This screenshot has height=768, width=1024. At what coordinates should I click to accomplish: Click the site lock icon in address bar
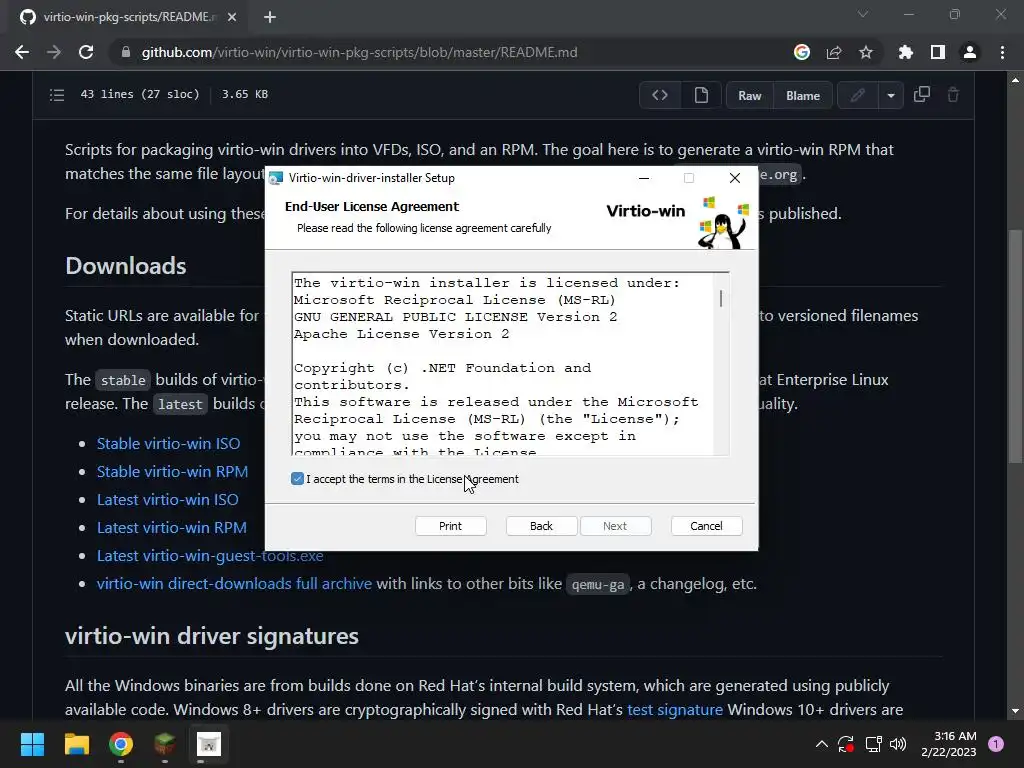[125, 52]
